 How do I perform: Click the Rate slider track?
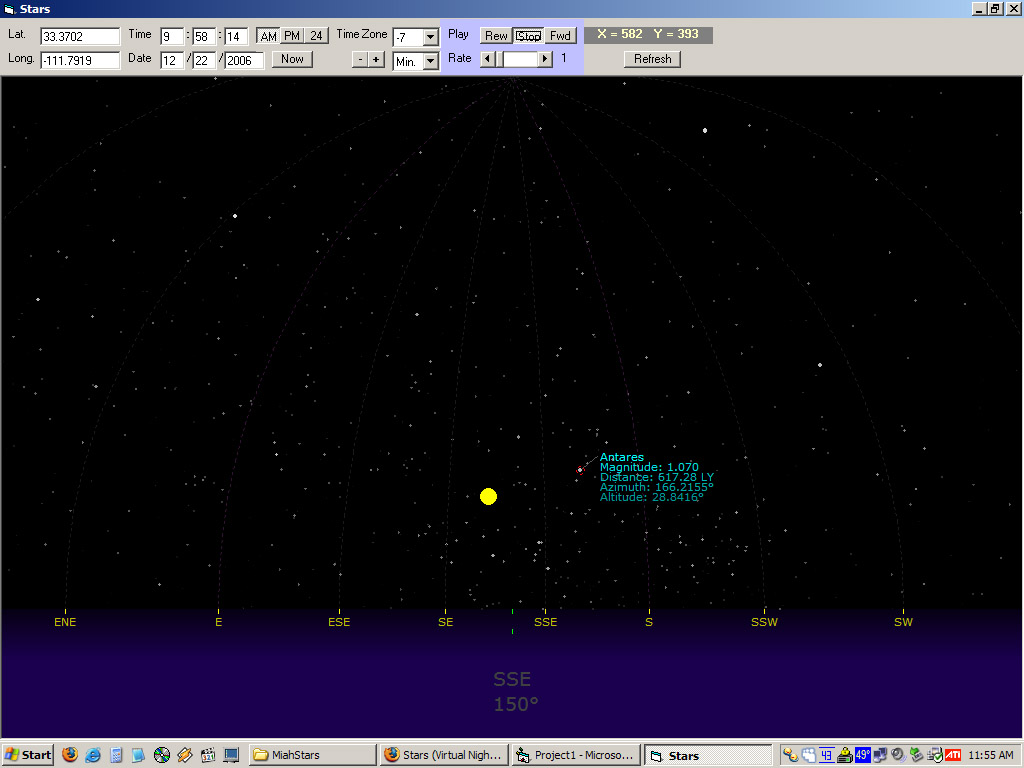(518, 59)
